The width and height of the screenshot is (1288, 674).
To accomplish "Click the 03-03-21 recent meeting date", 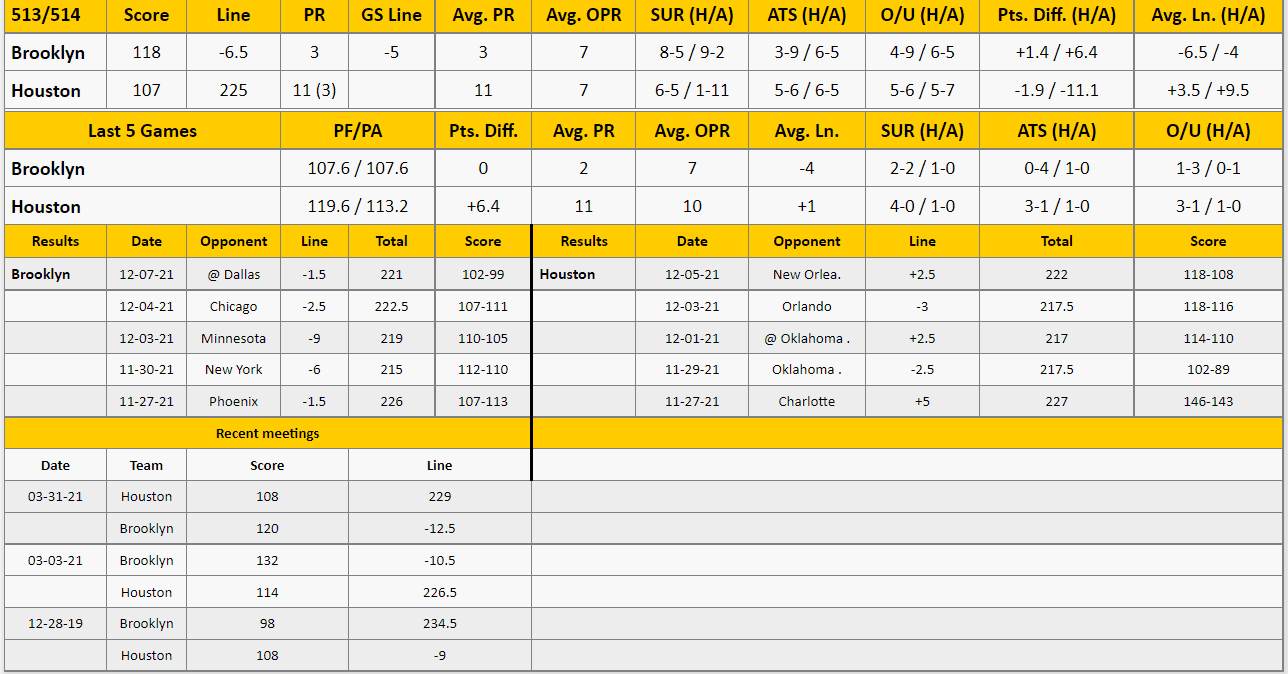I will tap(55, 560).
